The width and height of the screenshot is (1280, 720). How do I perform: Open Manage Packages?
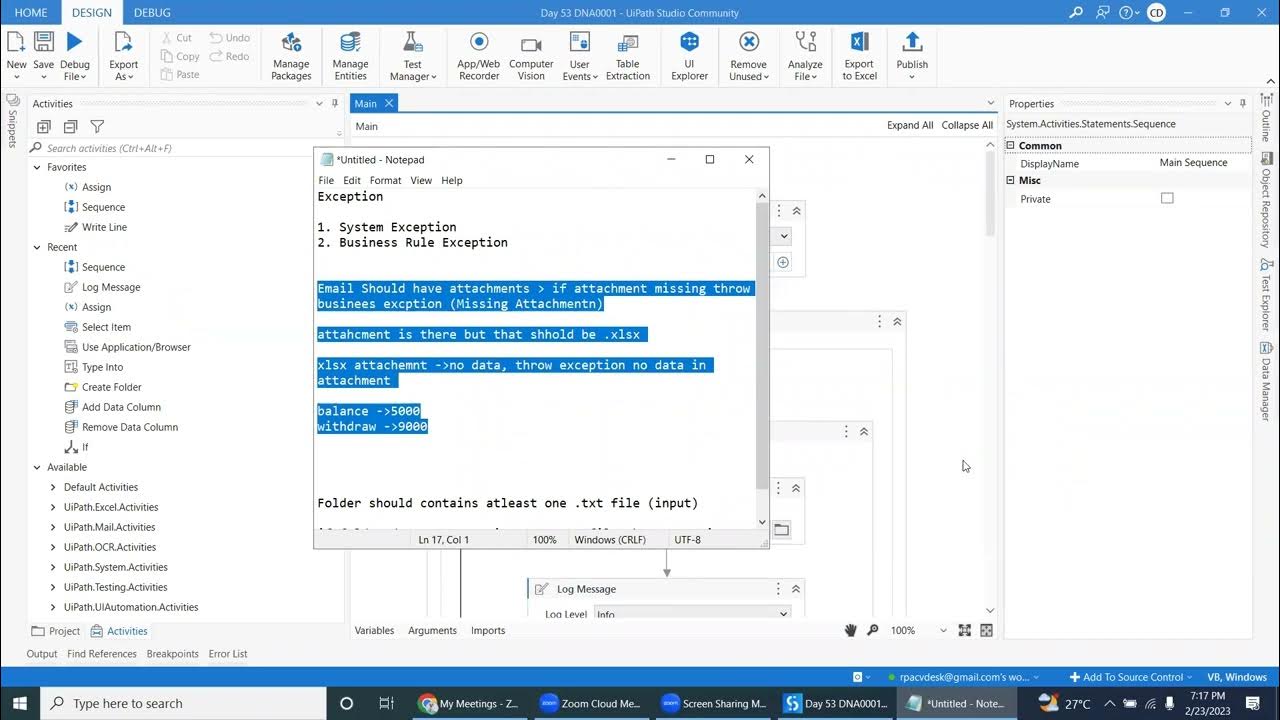(291, 56)
